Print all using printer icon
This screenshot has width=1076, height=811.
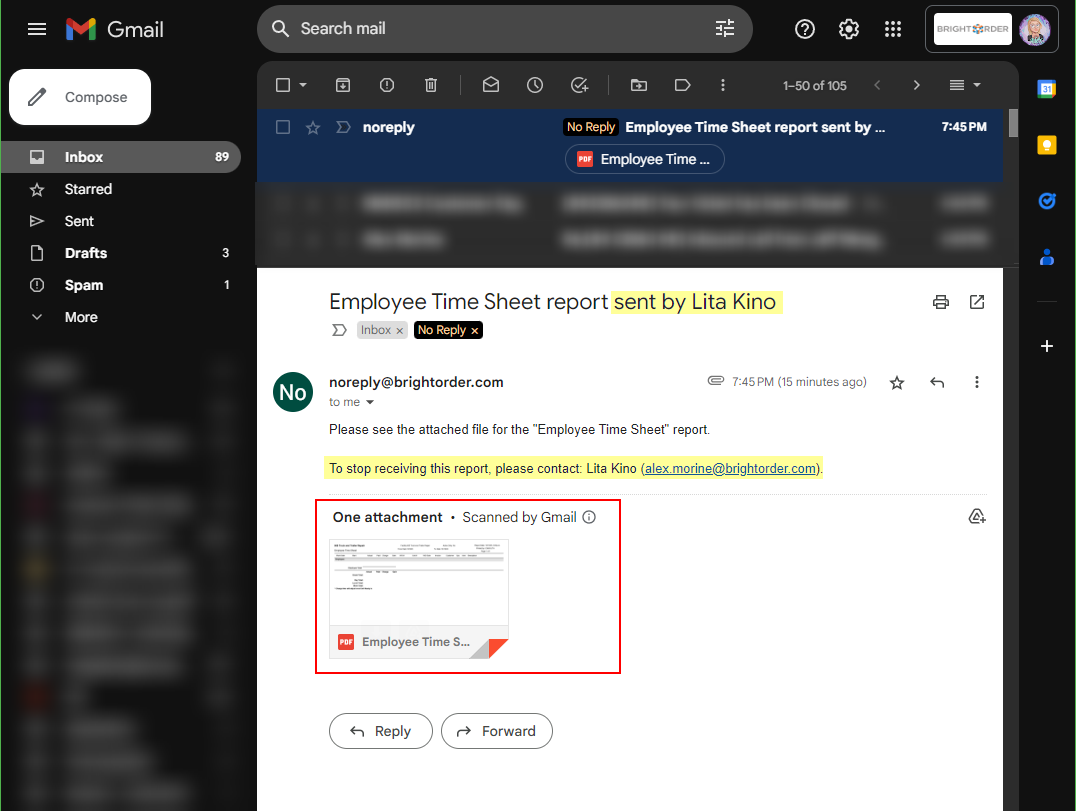pyautogui.click(x=941, y=302)
